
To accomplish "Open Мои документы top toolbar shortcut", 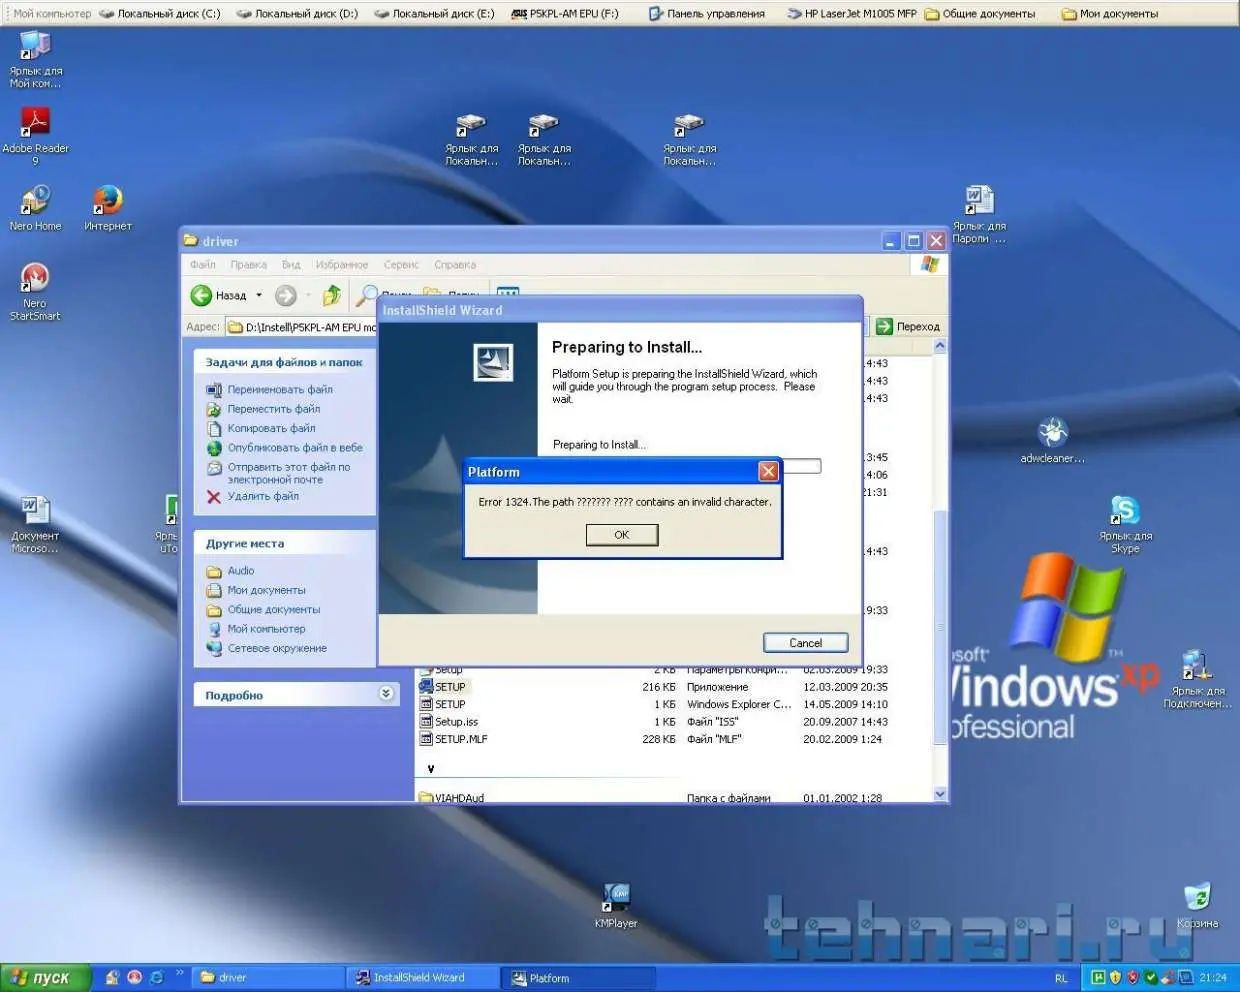I will 1110,14.
